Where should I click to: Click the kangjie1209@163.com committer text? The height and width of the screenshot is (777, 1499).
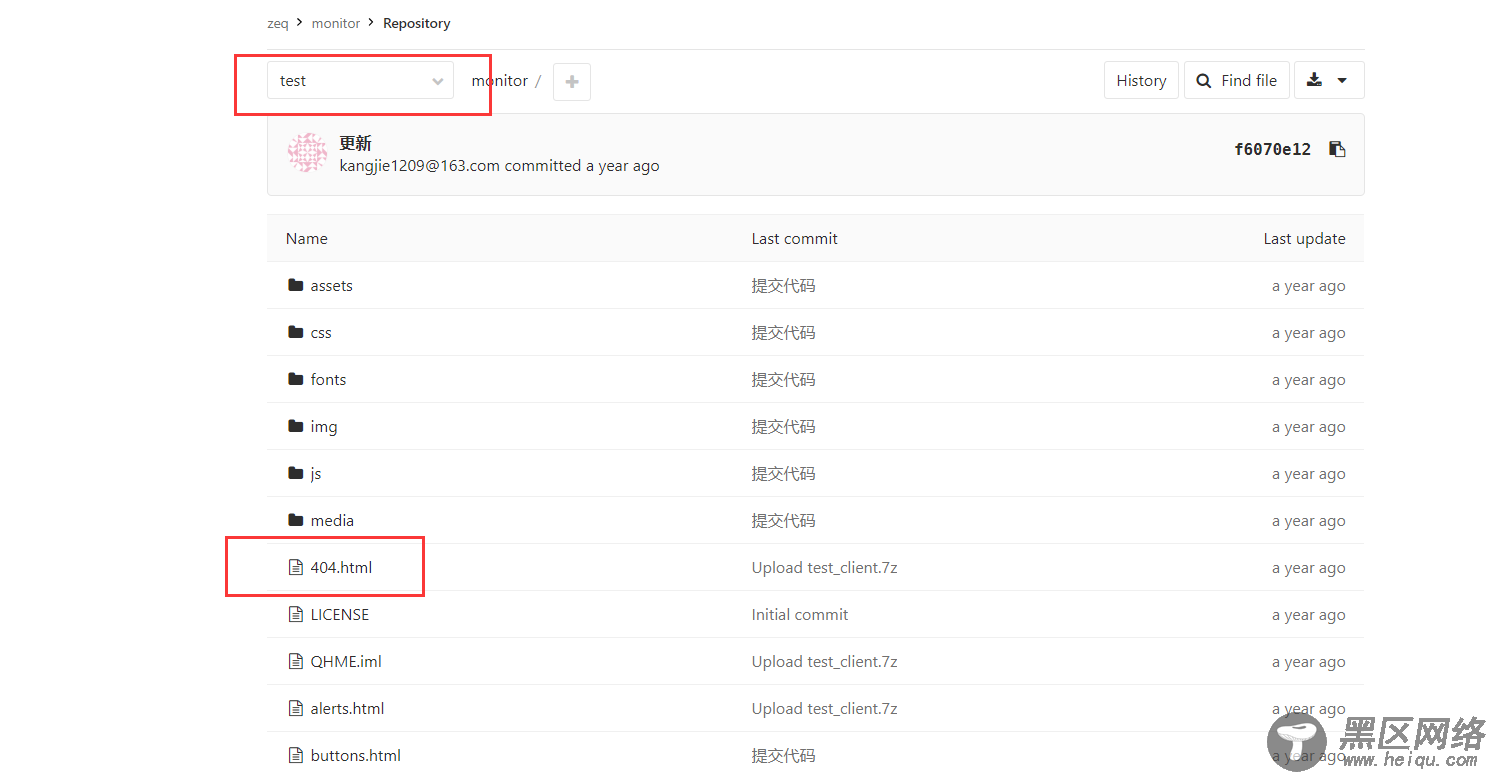[419, 166]
